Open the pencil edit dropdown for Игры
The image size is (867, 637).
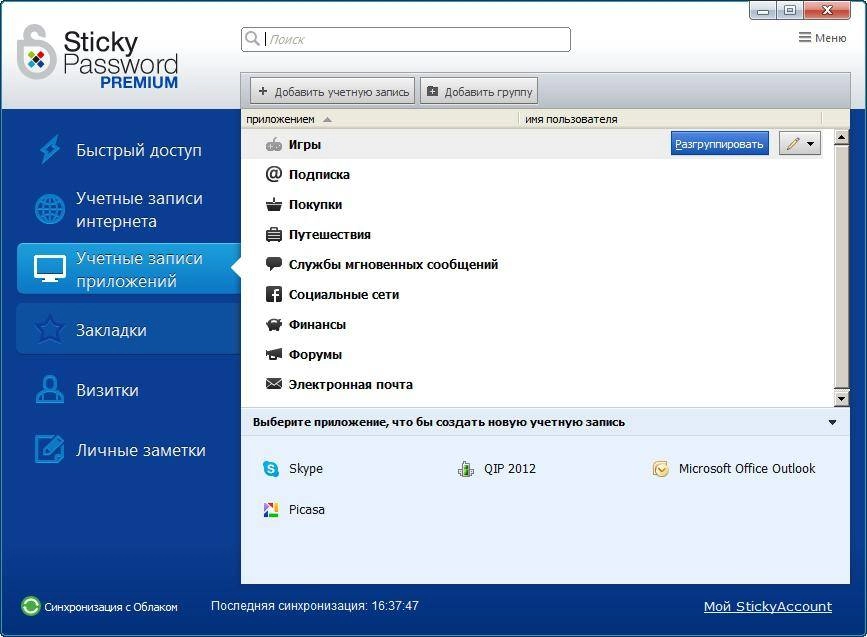(800, 144)
